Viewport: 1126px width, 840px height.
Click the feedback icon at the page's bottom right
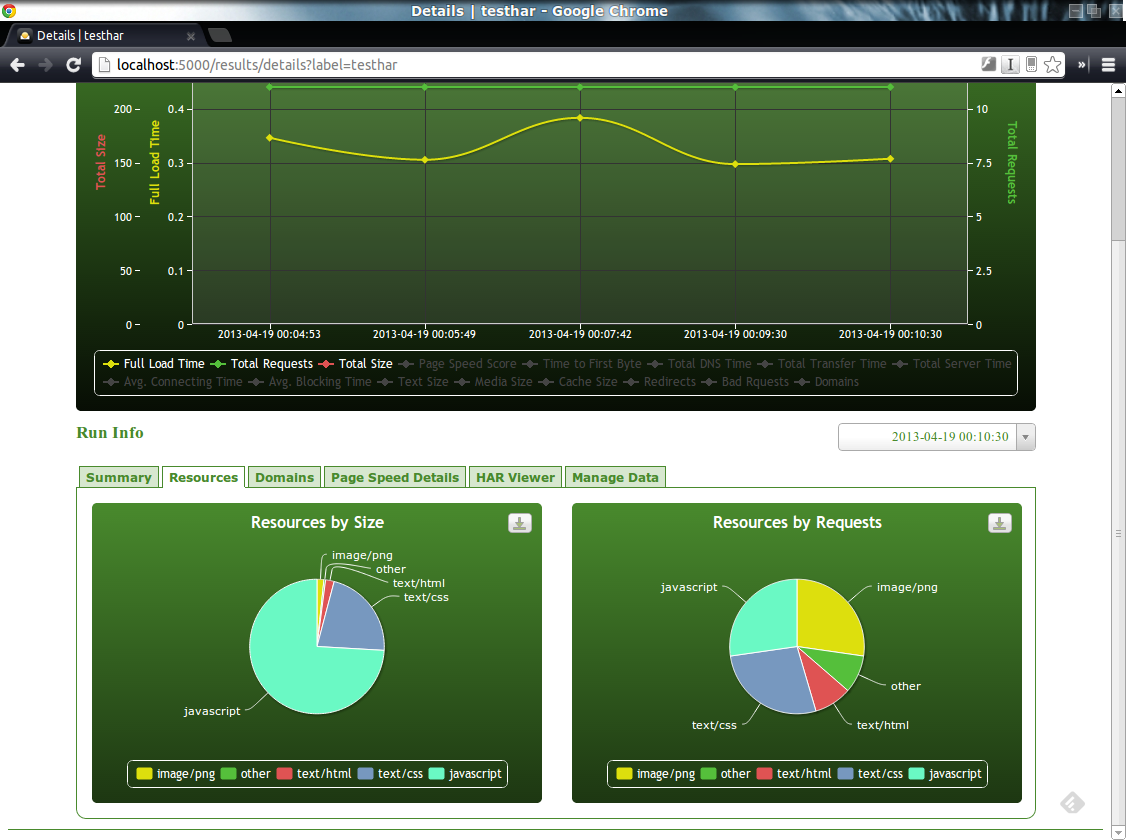pyautogui.click(x=1072, y=803)
